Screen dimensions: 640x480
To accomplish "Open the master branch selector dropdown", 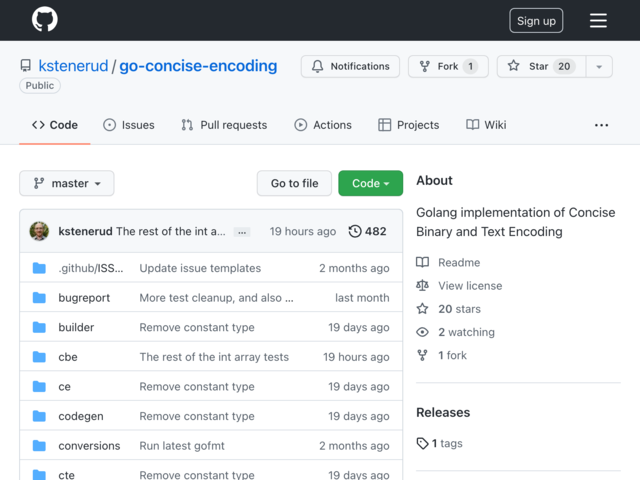I will click(x=67, y=183).
